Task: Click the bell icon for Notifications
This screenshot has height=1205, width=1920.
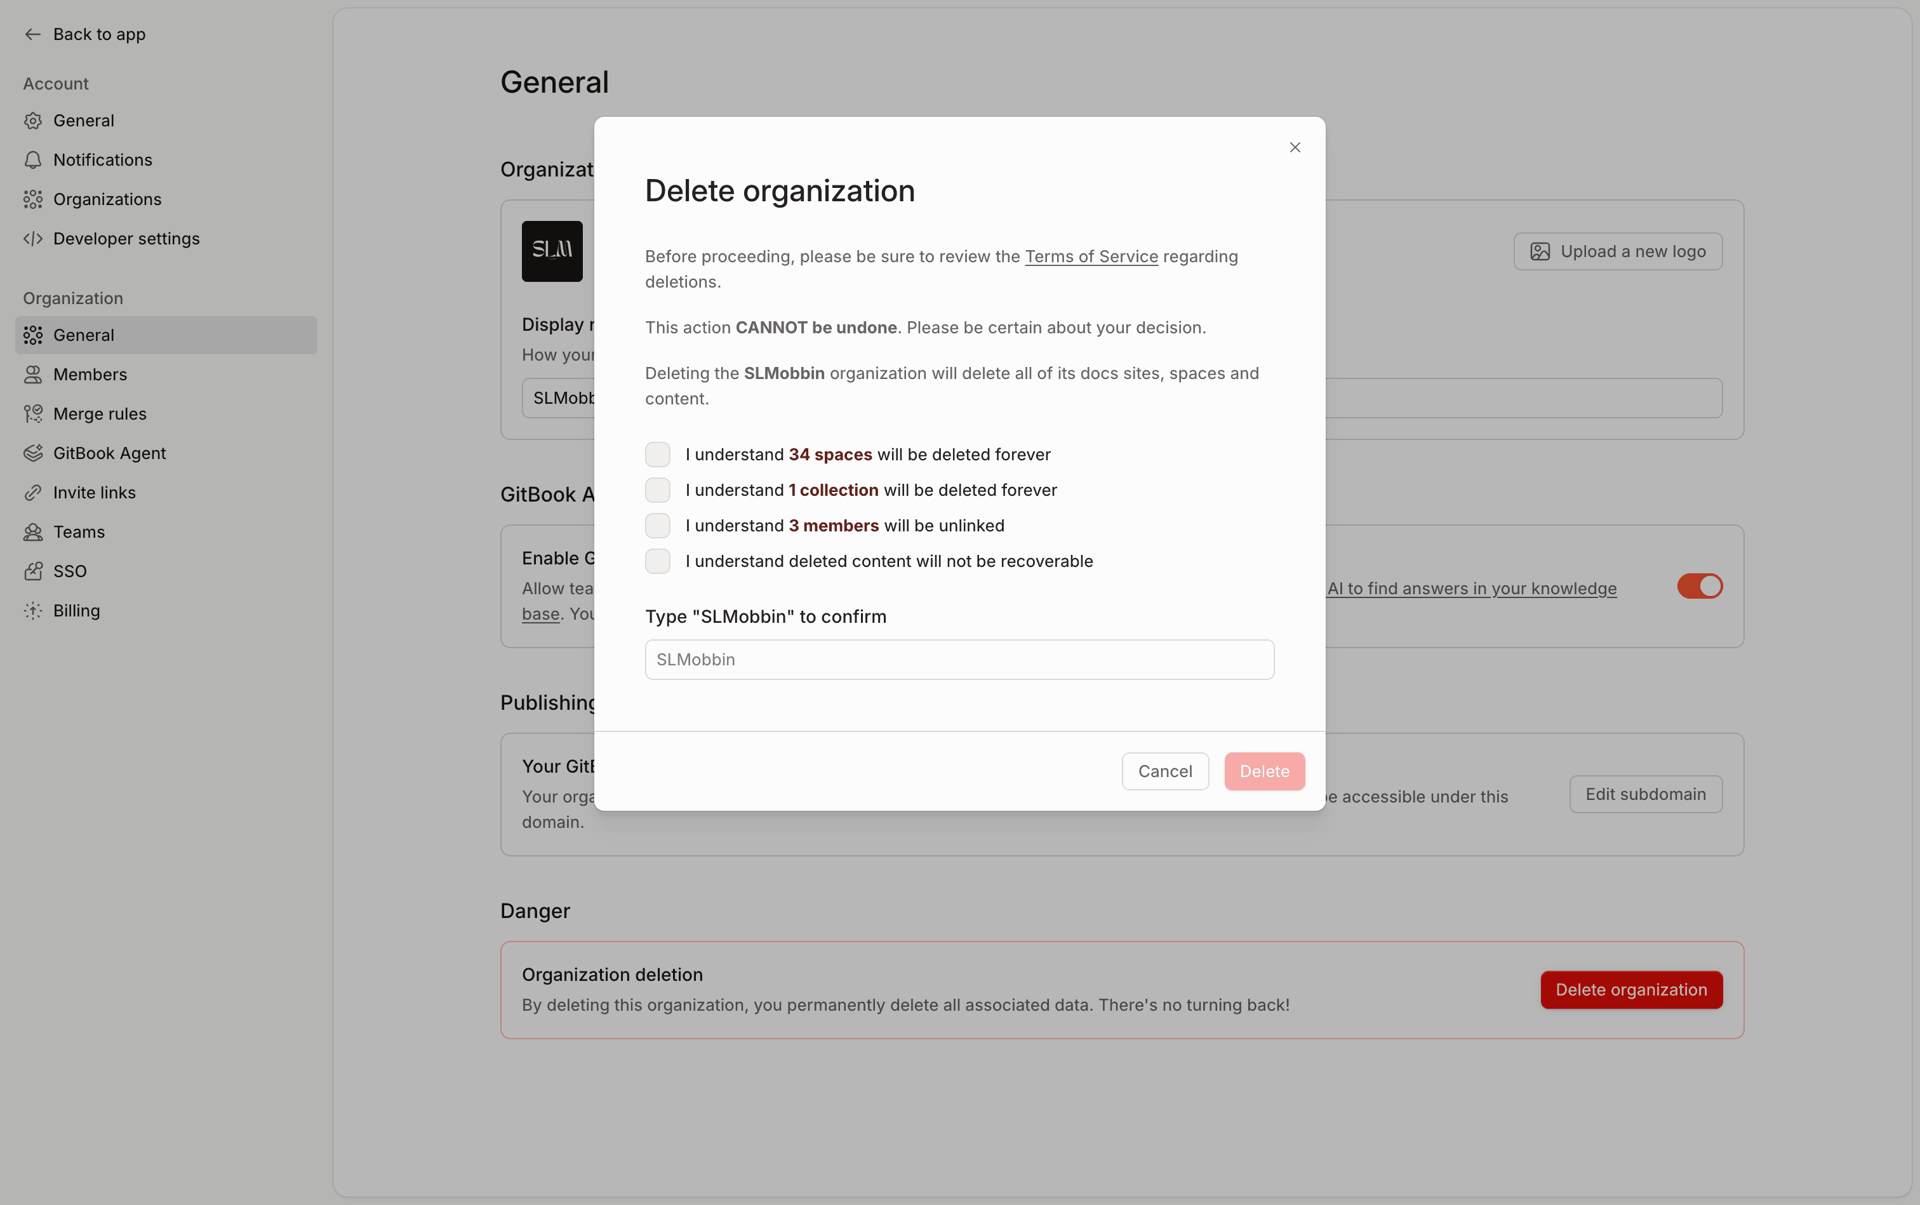Action: pos(33,160)
